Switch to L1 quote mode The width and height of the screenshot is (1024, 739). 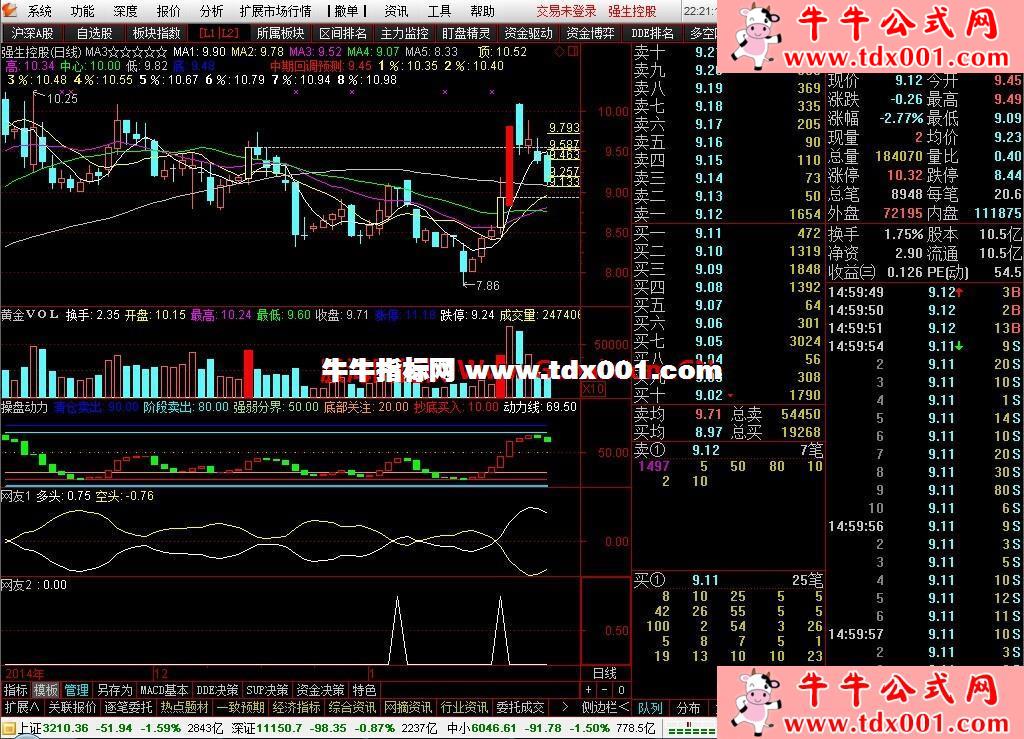point(208,33)
